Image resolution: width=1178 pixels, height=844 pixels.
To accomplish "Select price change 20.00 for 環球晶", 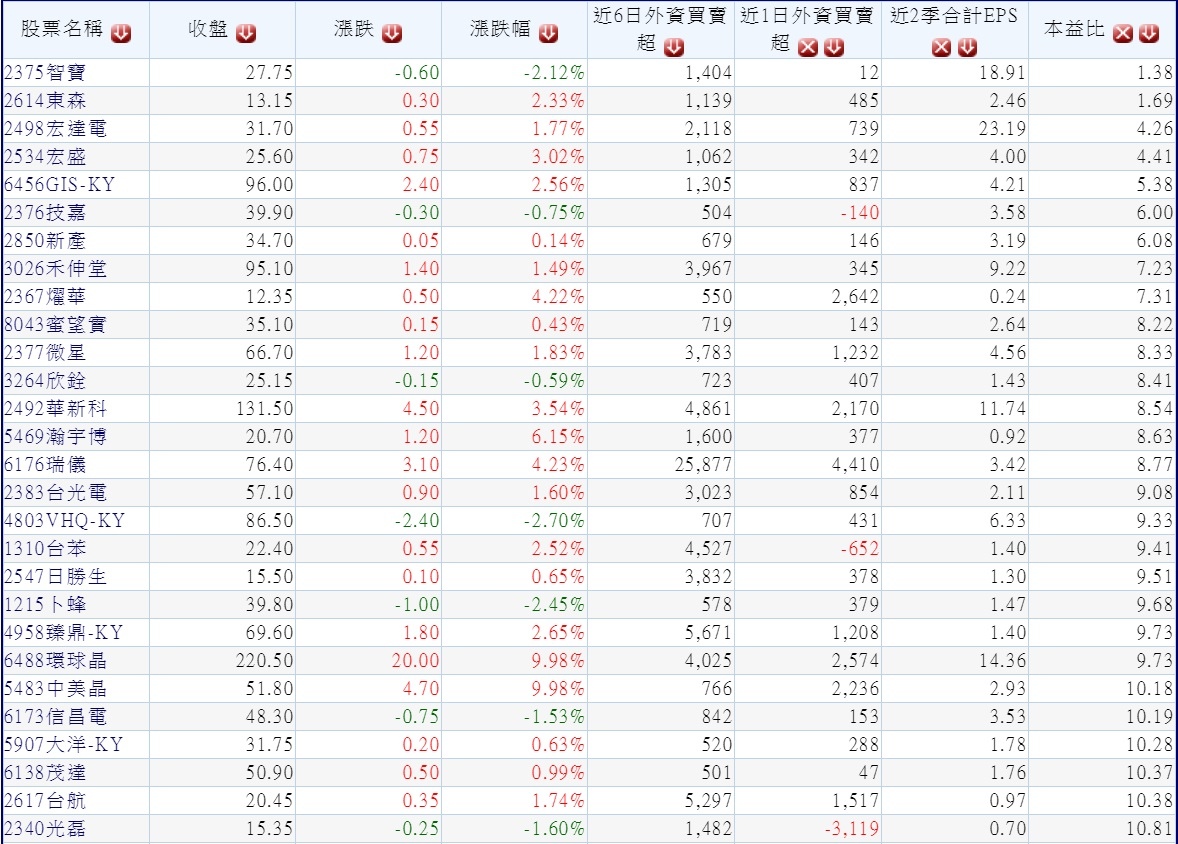I will click(415, 661).
